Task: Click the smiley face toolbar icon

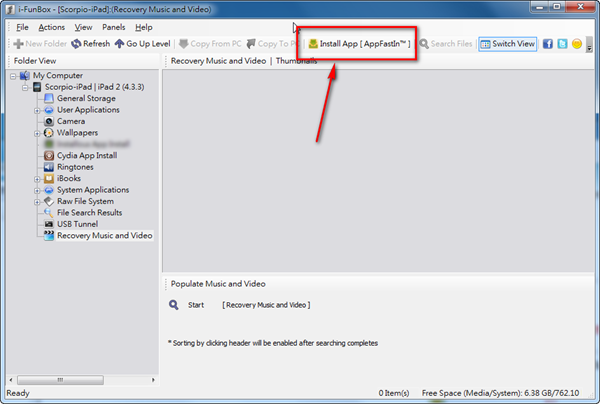Action: pyautogui.click(x=577, y=44)
